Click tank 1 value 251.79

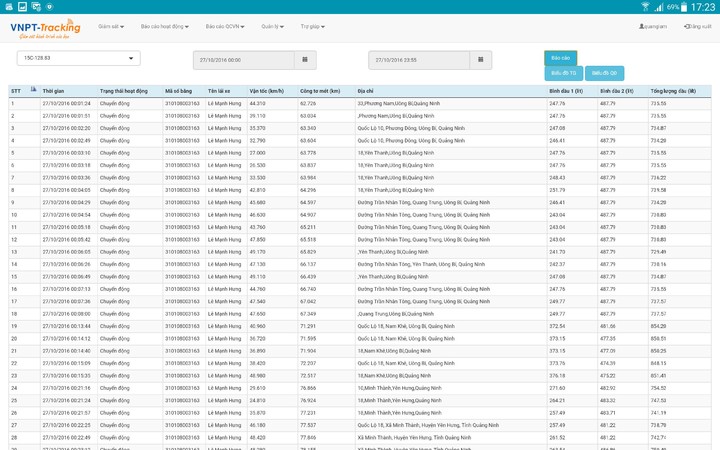click(557, 190)
